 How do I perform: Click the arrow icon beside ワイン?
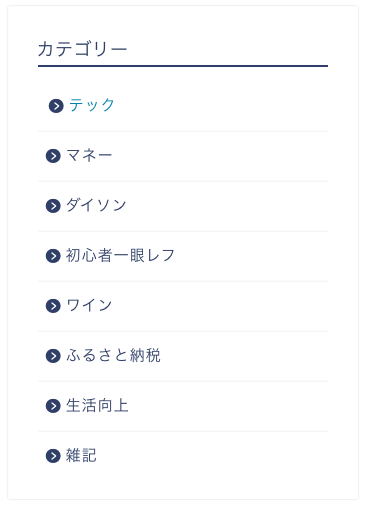coord(53,306)
